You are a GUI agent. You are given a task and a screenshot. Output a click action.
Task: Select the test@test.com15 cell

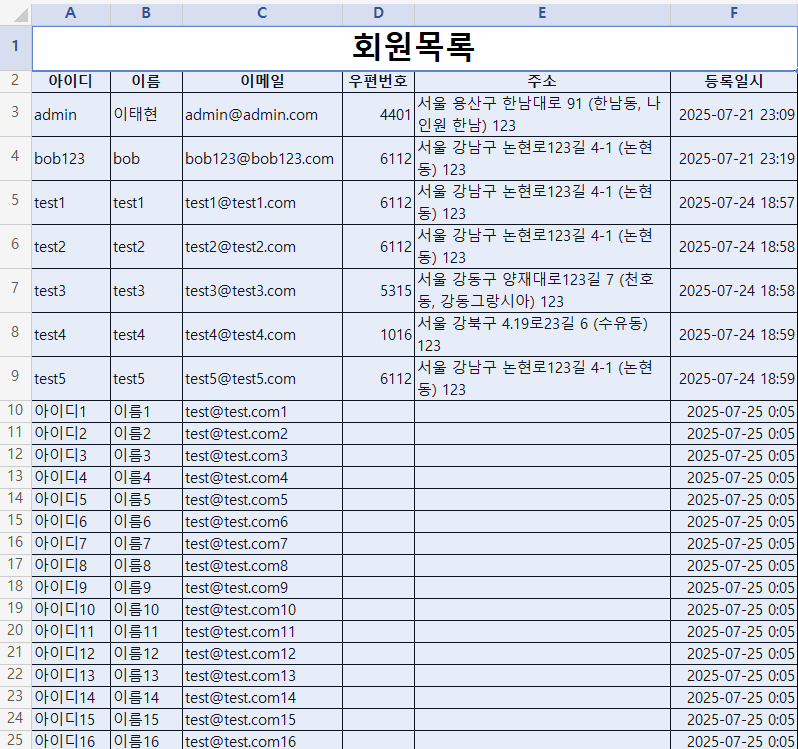tap(262, 719)
